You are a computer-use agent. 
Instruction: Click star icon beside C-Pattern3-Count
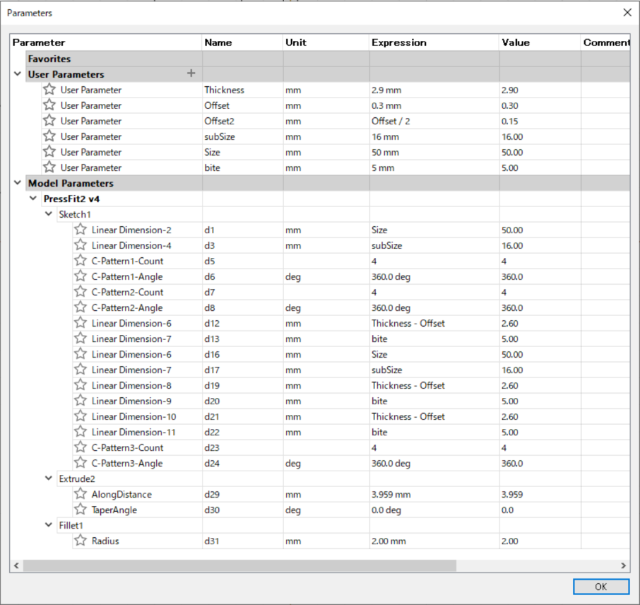[80, 447]
